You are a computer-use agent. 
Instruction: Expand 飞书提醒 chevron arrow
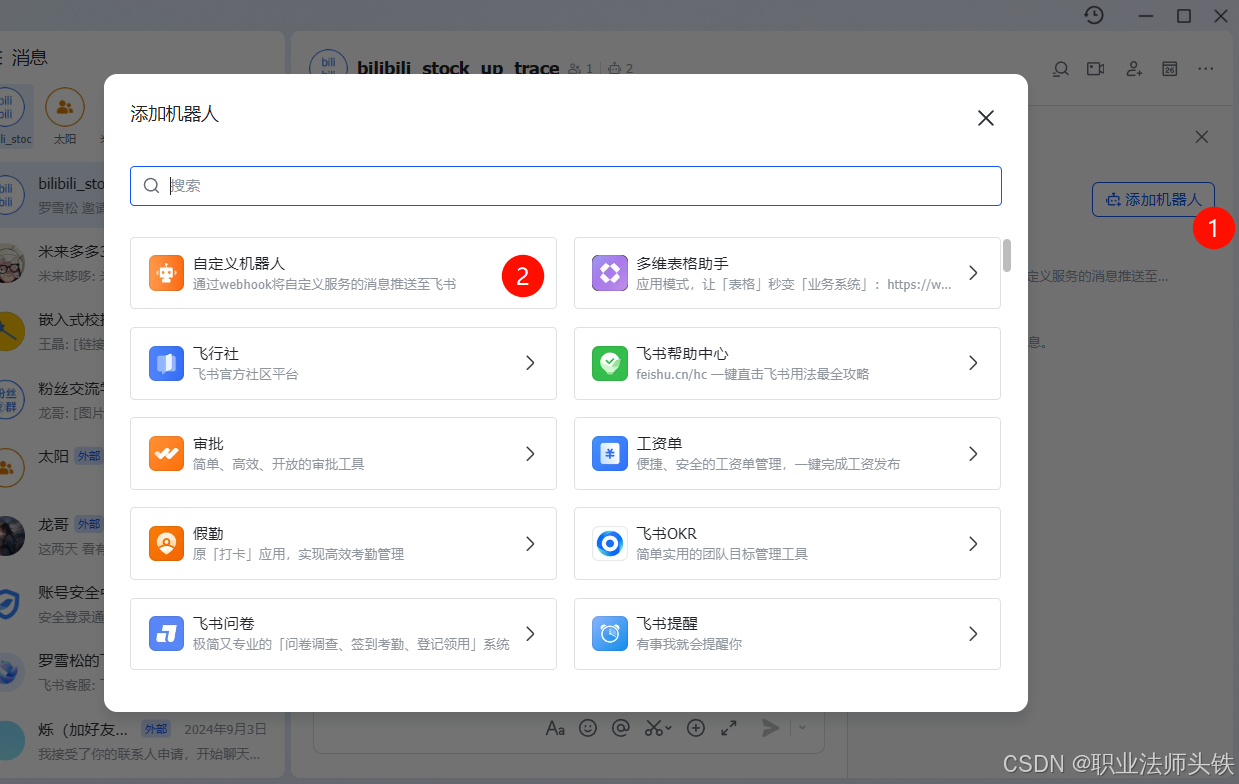point(973,633)
